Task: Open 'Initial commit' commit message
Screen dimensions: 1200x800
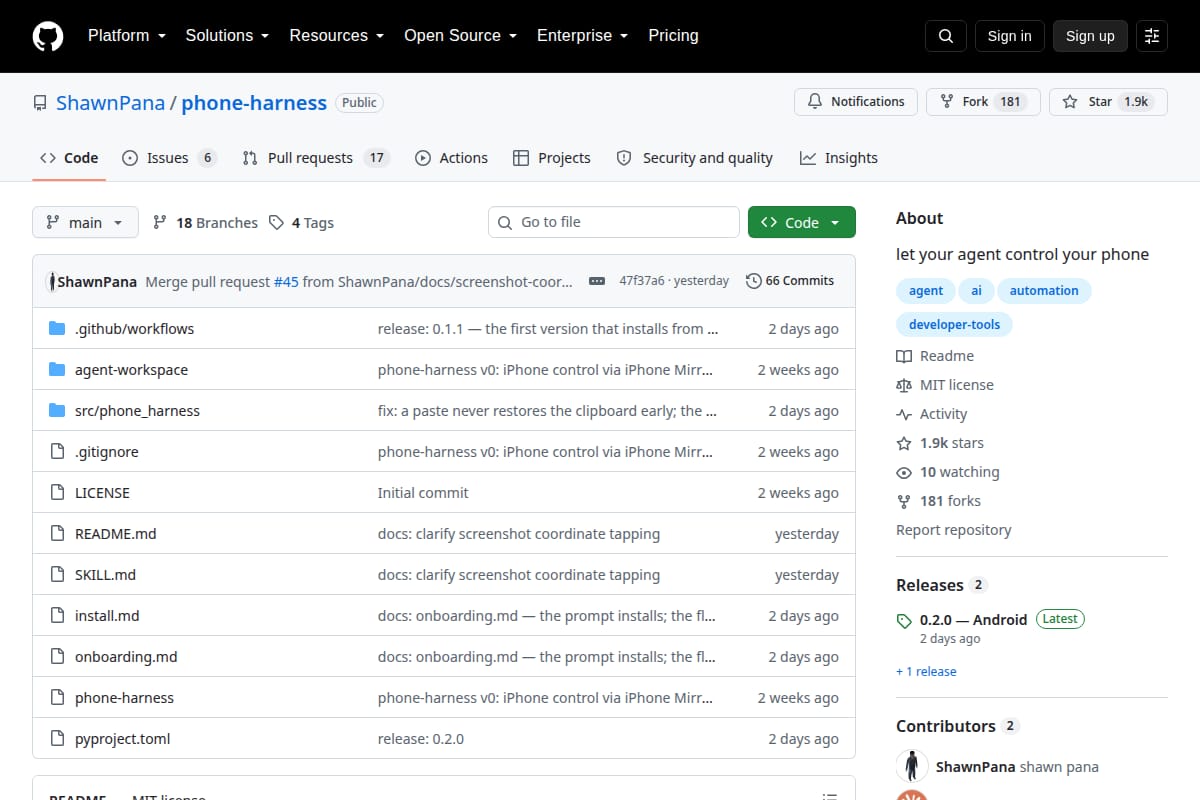Action: coord(423,493)
